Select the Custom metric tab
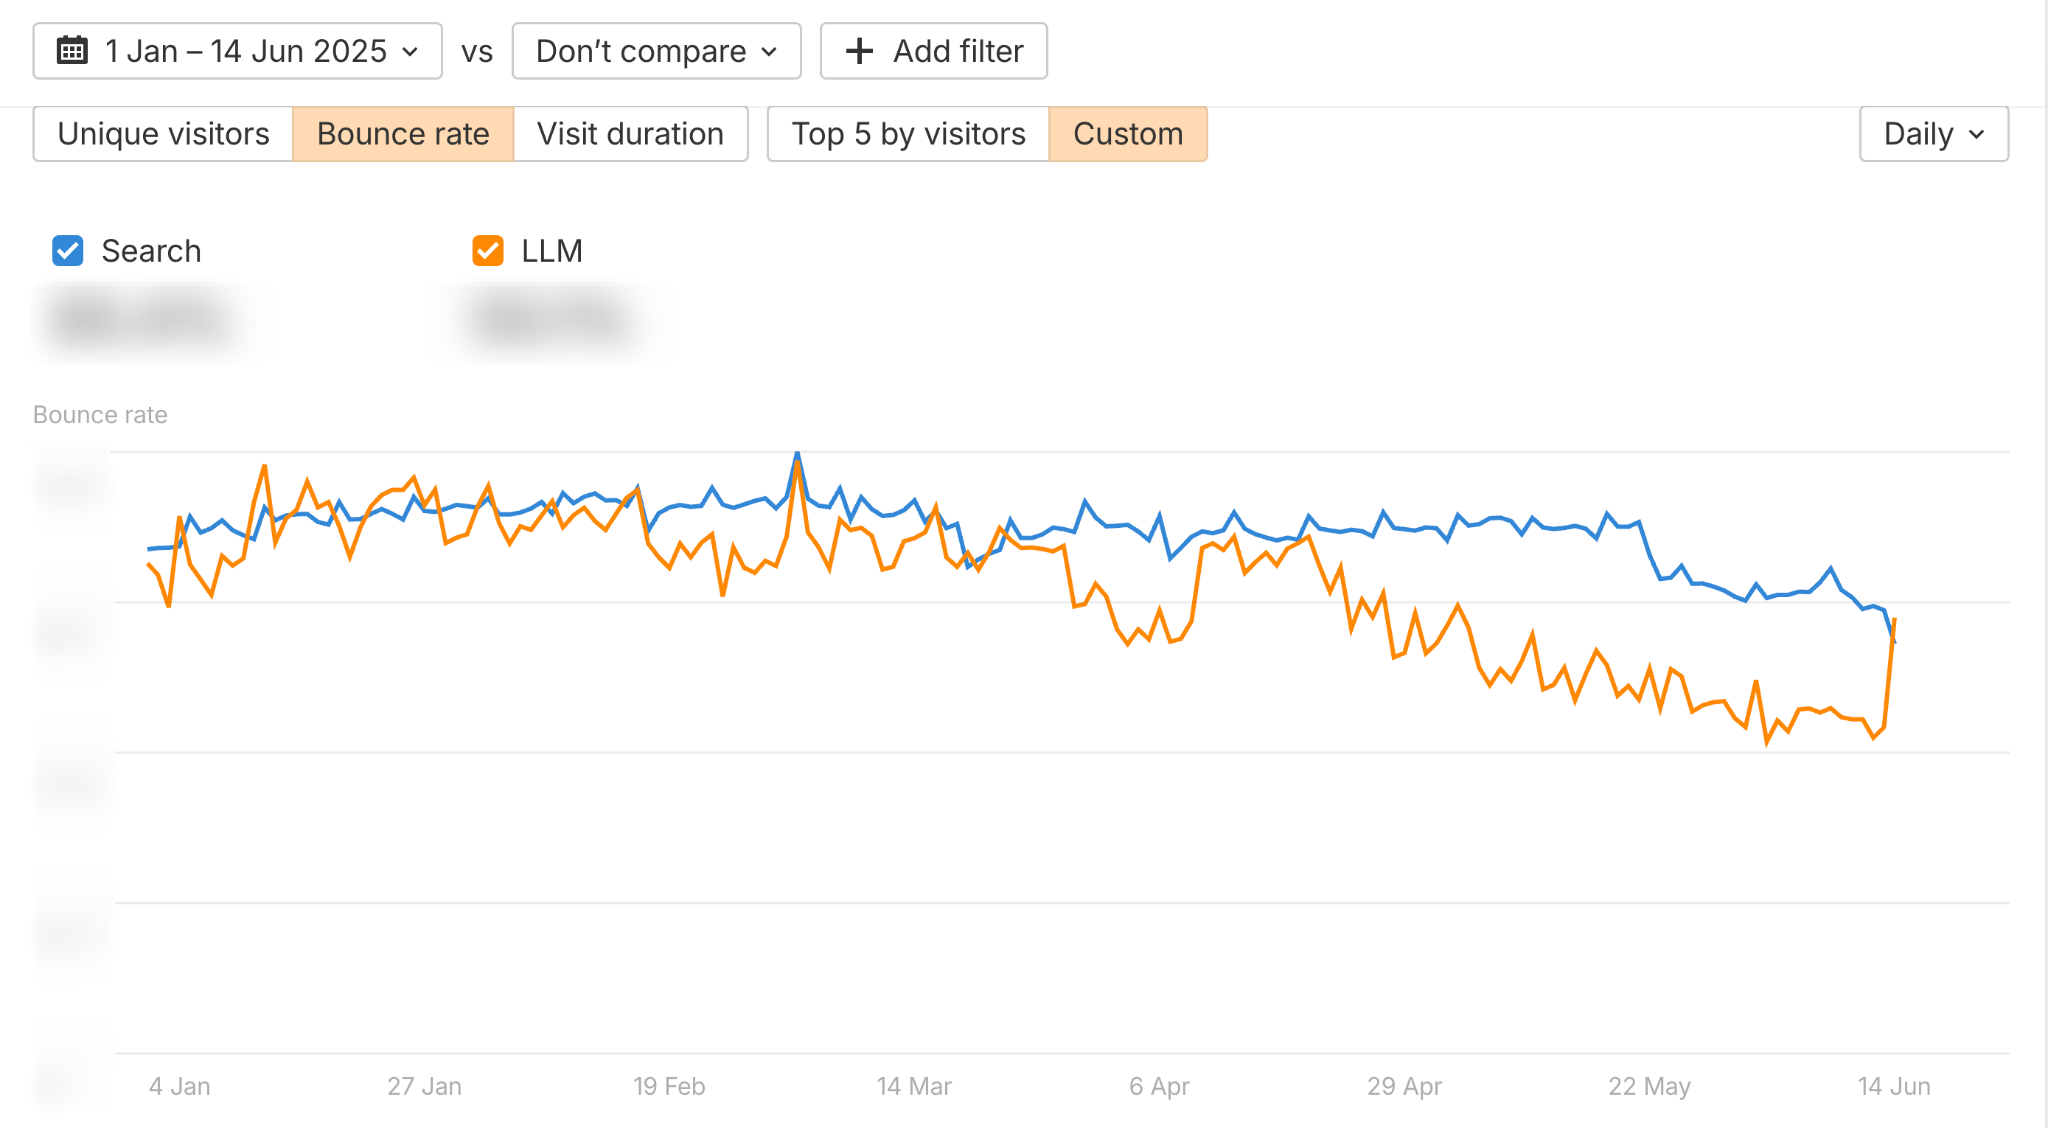 pos(1127,133)
